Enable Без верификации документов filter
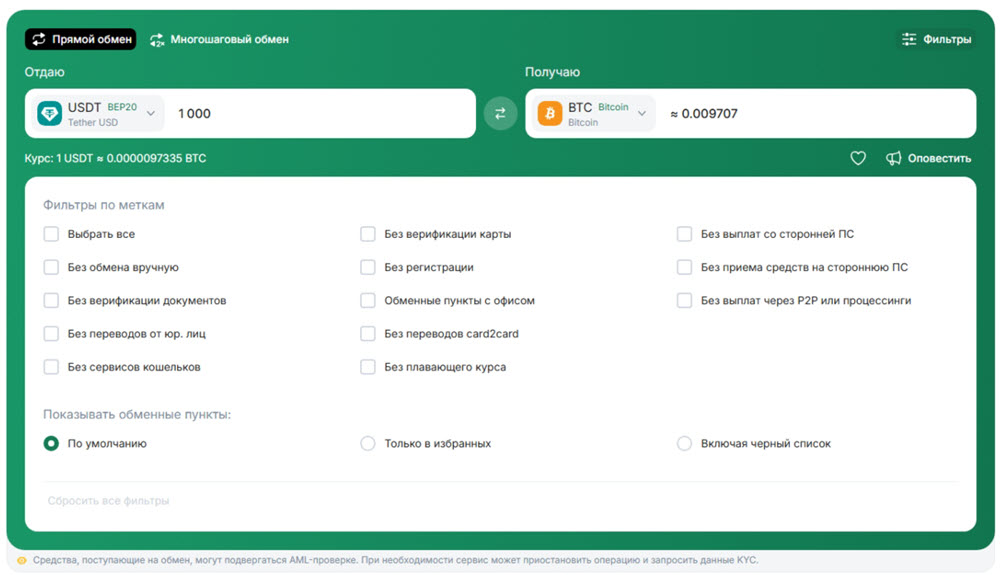This screenshot has height=575, width=1000. [x=51, y=300]
